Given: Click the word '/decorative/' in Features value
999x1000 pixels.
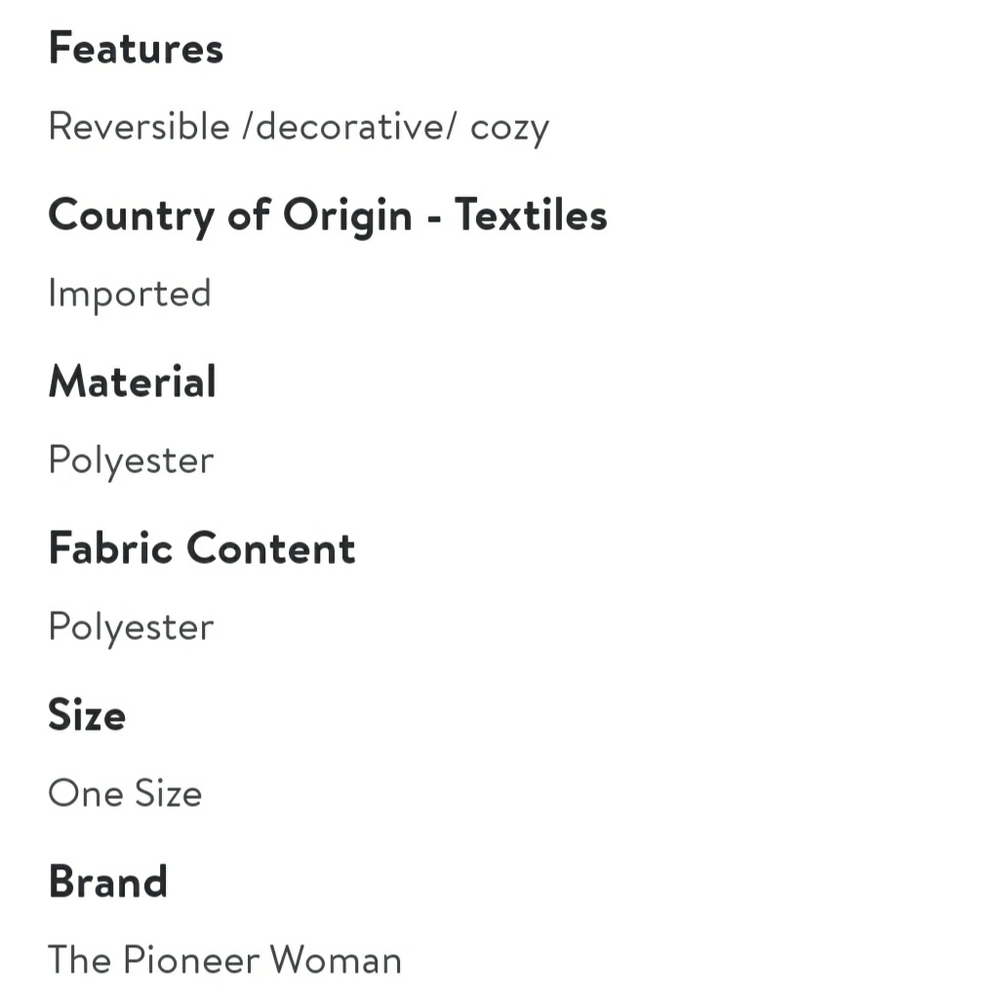Looking at the screenshot, I should tap(350, 126).
